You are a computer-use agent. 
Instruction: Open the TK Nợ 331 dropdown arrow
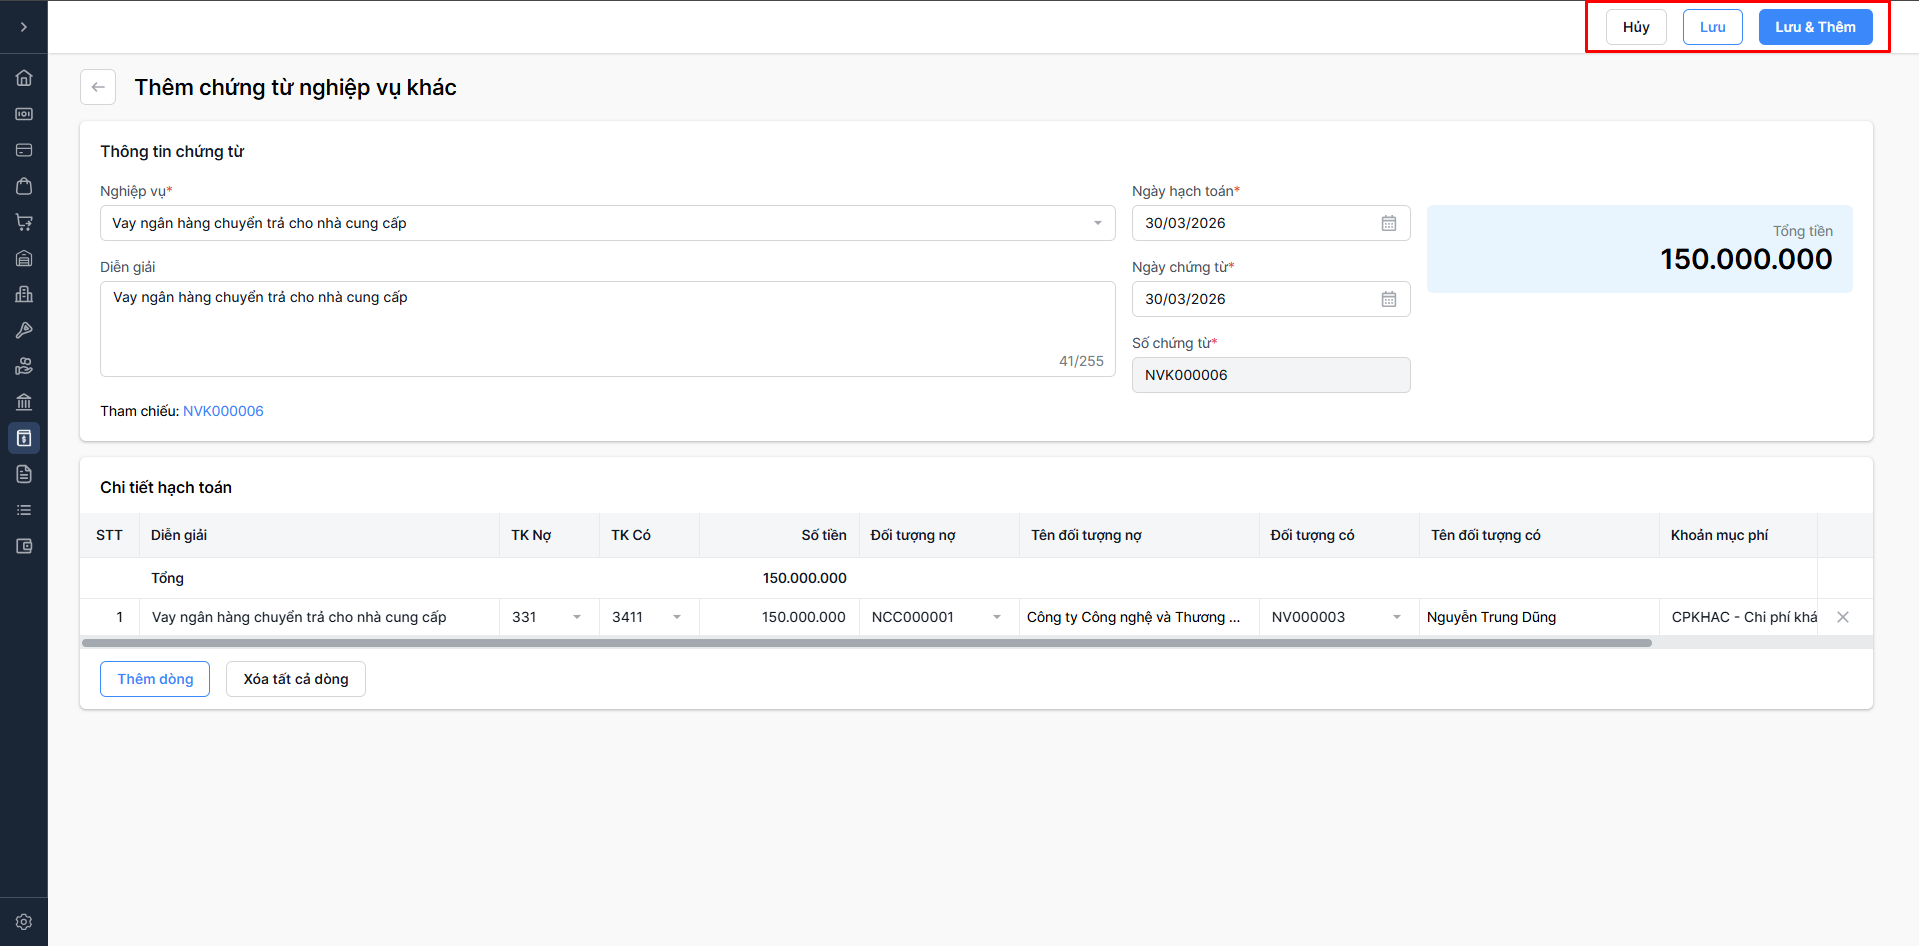point(577,617)
